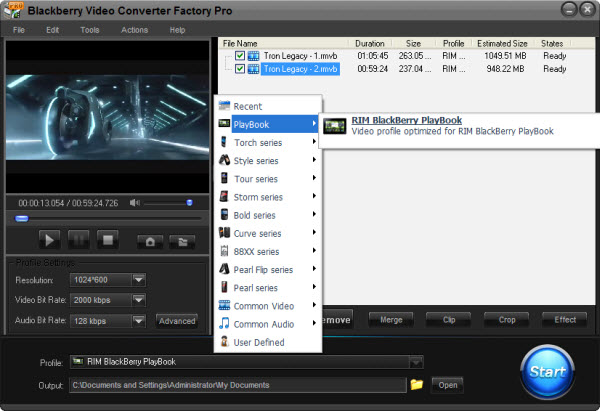Browse output location with the yellow folder icon

point(416,384)
